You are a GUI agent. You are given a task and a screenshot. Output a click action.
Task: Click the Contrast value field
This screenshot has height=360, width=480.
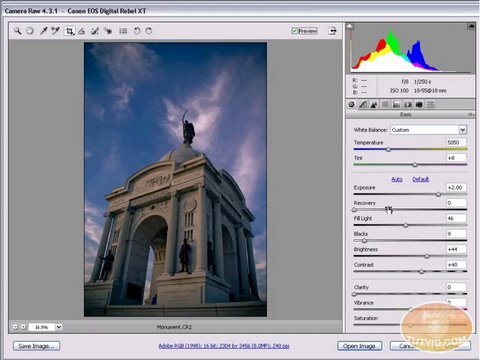click(456, 265)
